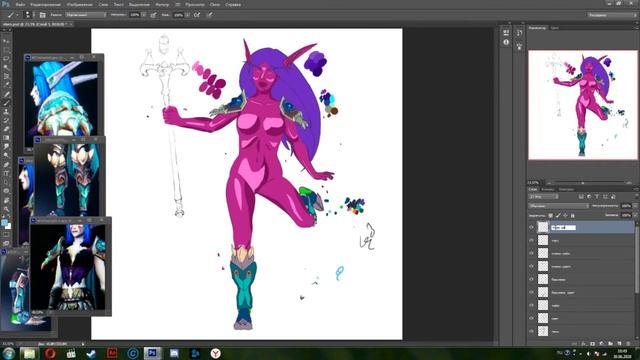Screen dimensions: 640x360
Task: Select the Pen tool
Action: (6, 165)
